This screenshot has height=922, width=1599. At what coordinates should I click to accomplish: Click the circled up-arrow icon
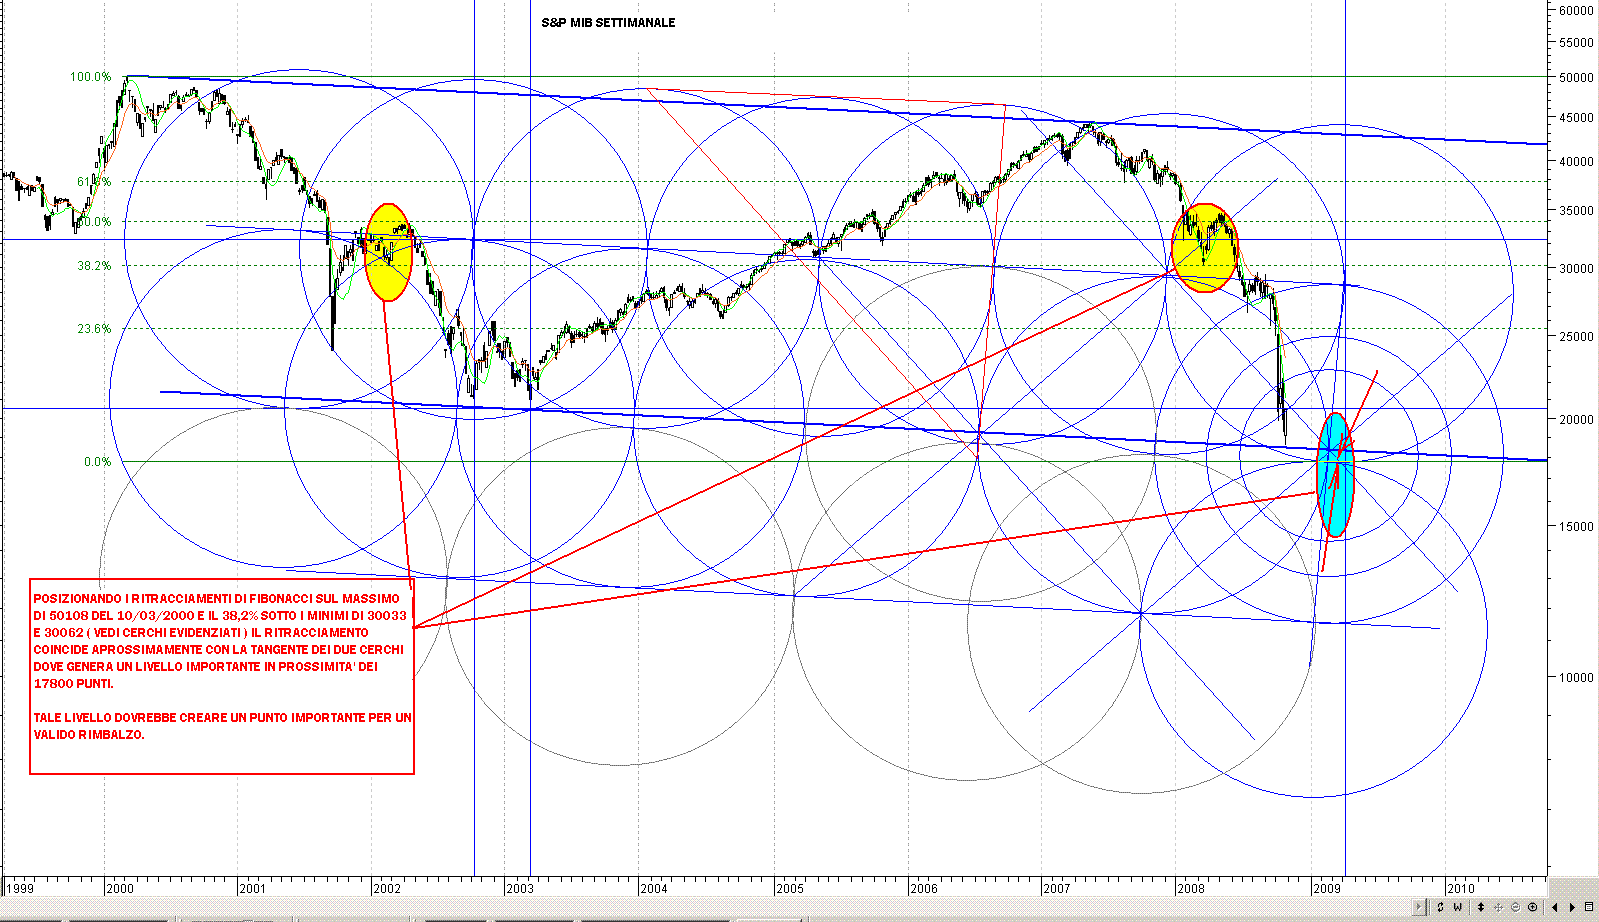point(1533,907)
